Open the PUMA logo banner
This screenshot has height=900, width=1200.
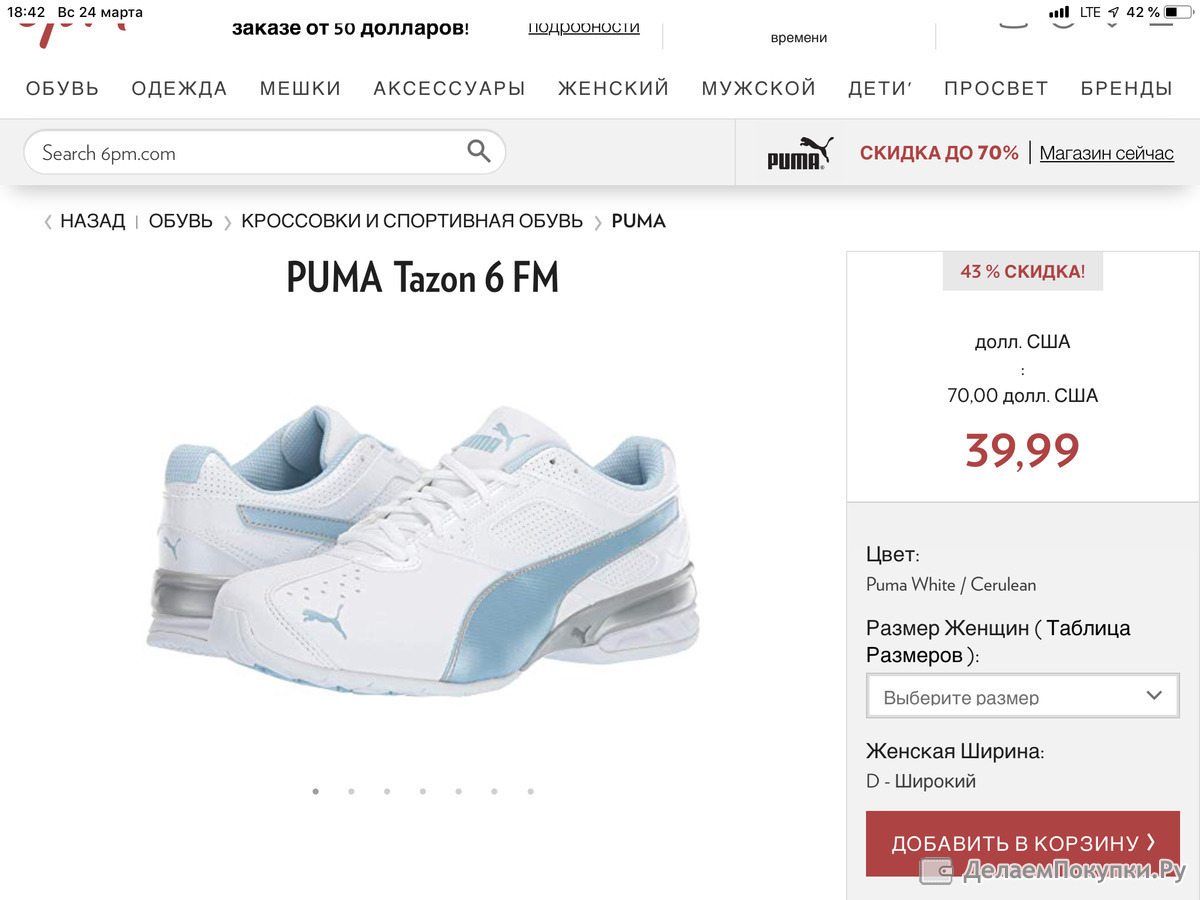(800, 153)
